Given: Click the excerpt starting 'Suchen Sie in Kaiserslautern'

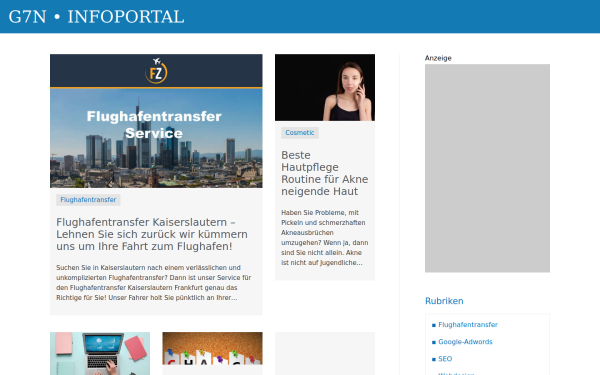Looking at the screenshot, I should point(154,282).
